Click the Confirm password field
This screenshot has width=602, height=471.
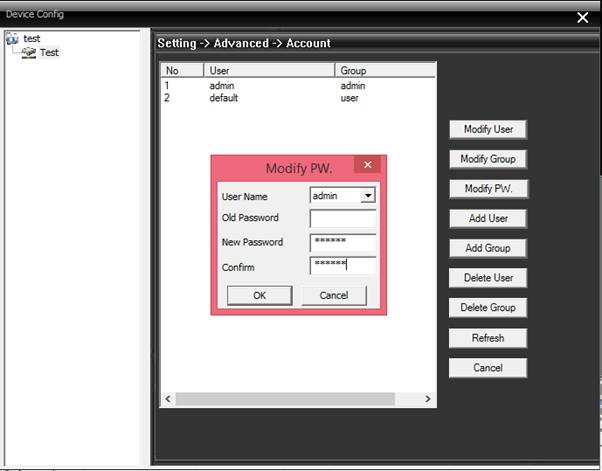click(342, 265)
